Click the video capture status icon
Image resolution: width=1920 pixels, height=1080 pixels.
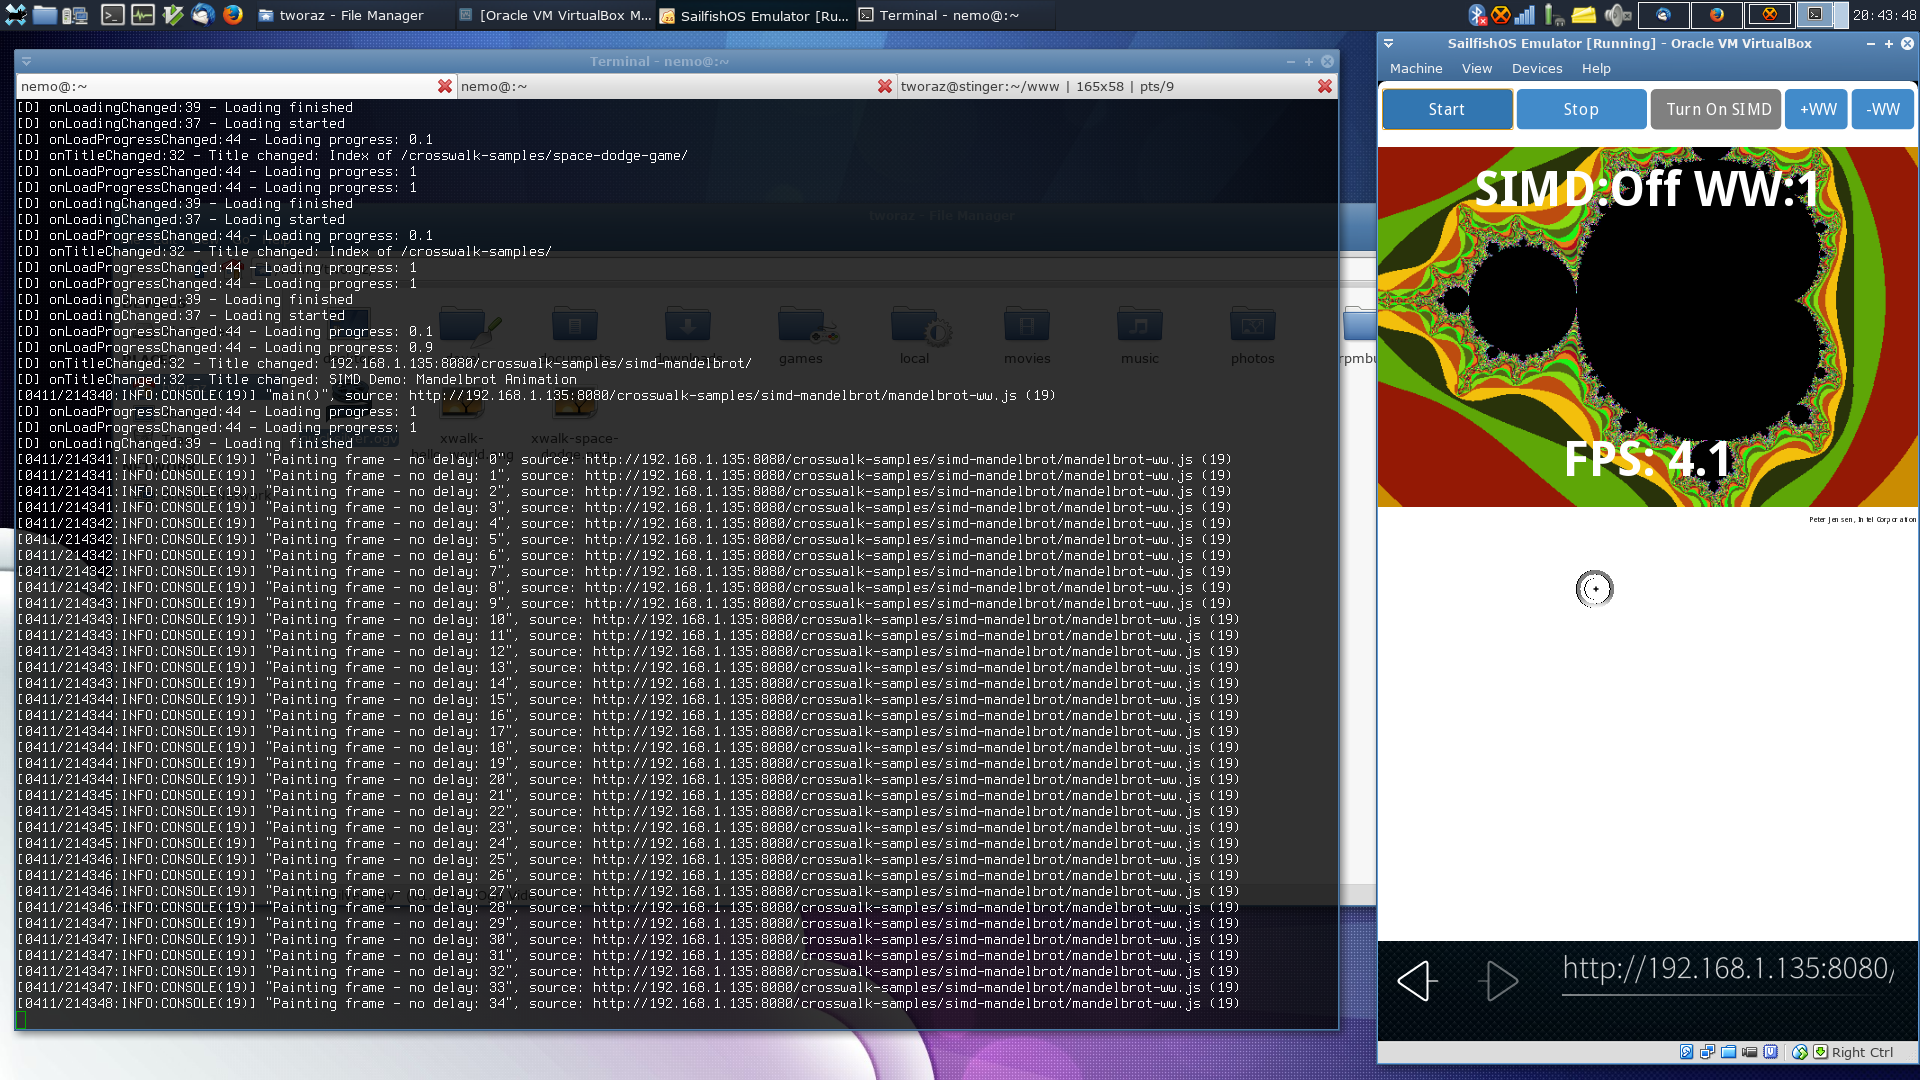point(1750,1052)
